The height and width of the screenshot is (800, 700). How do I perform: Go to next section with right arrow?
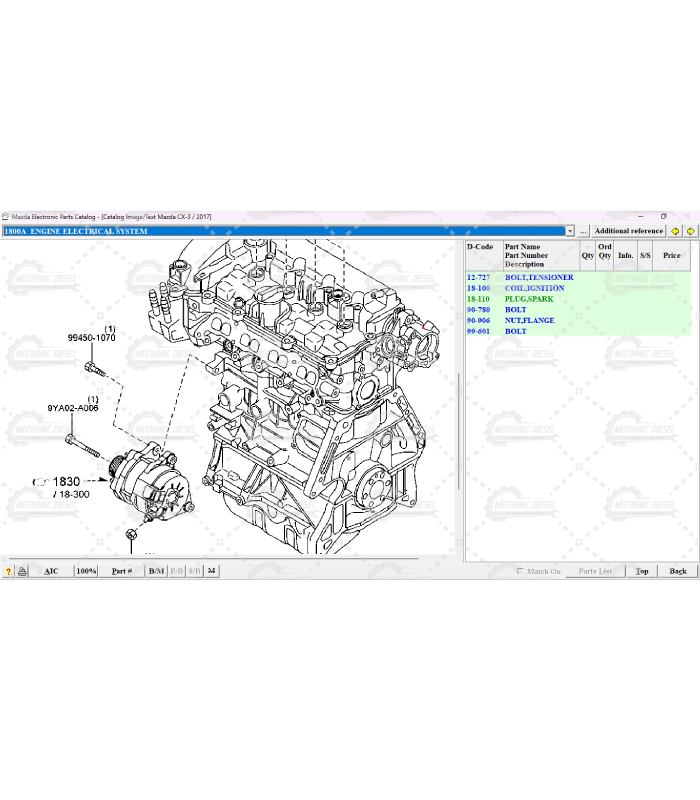(x=690, y=231)
